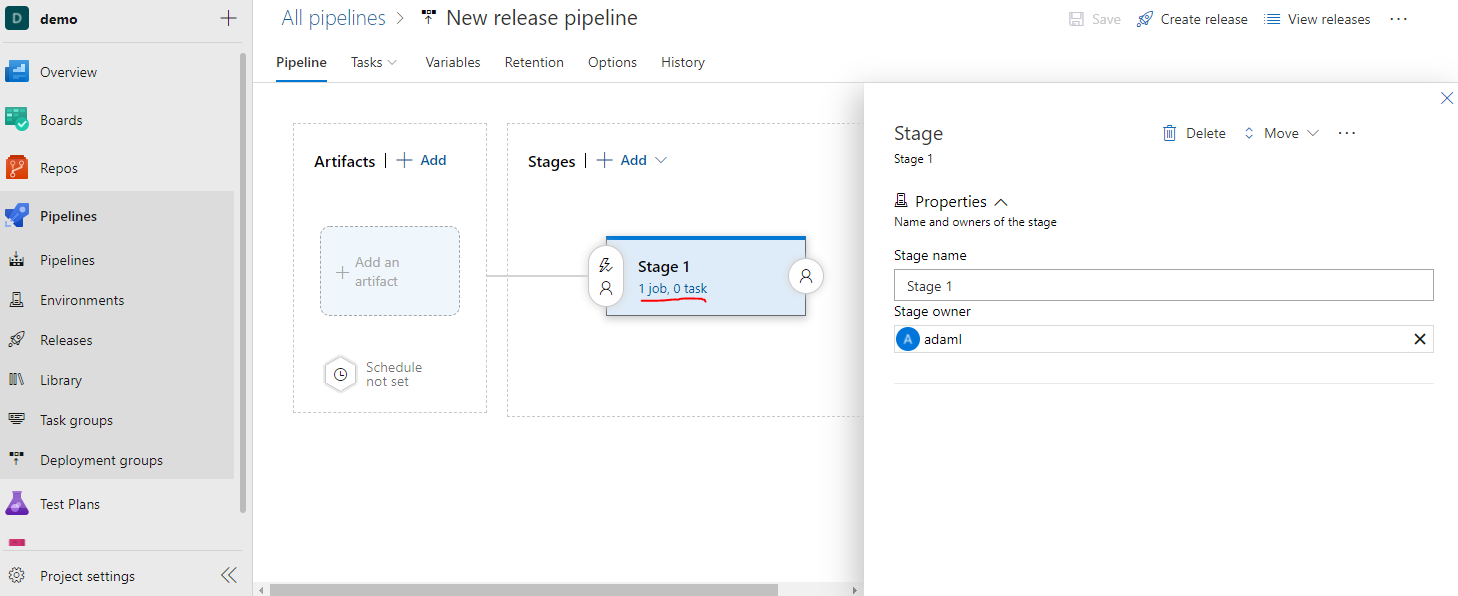Screen dimensions: 1458x596
Task: Click the left scroll arrow of the canvas scrollbar
Action: tap(262, 590)
